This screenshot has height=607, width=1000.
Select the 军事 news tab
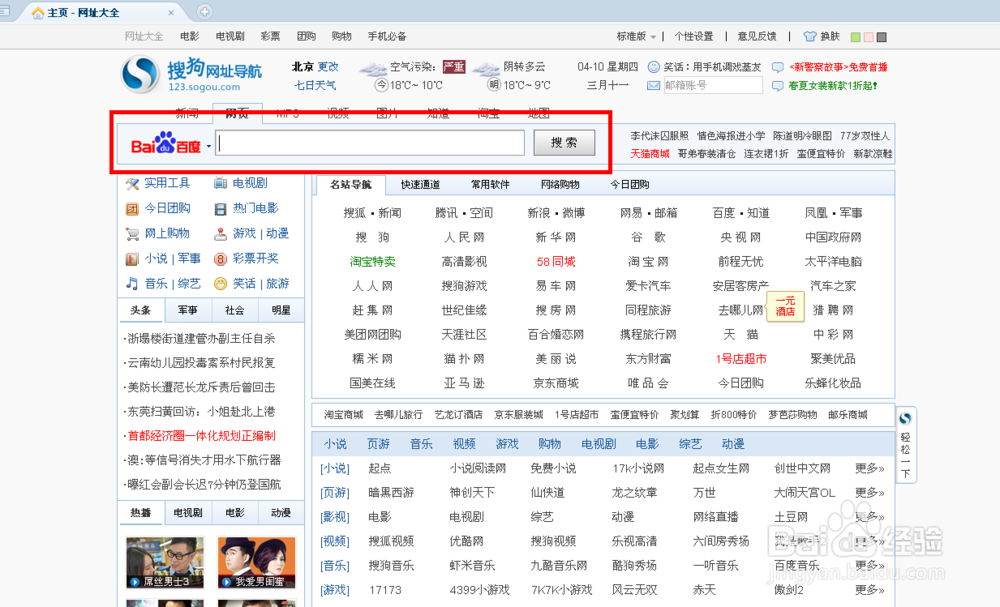[x=188, y=311]
